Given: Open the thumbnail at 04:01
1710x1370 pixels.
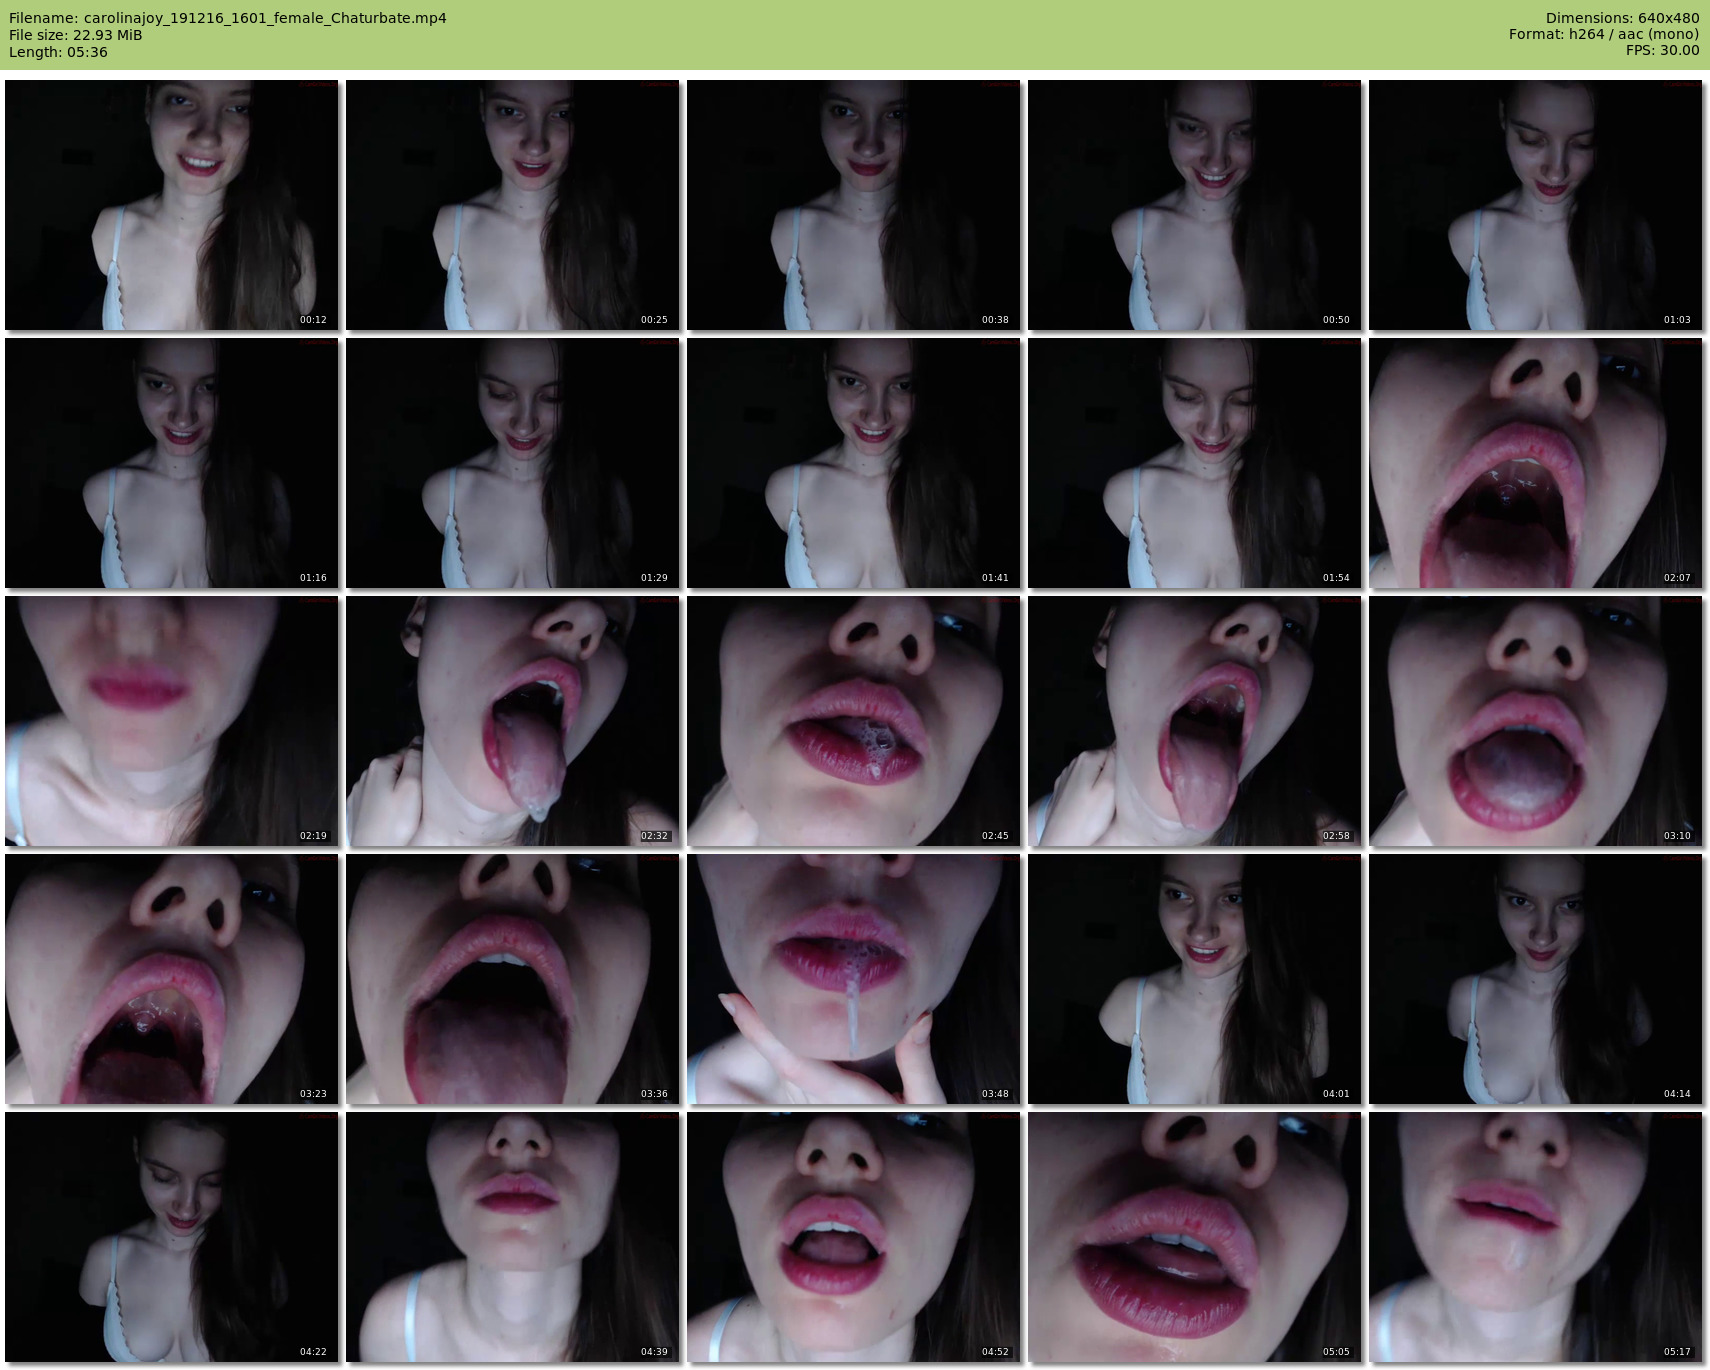Looking at the screenshot, I should coord(1194,979).
